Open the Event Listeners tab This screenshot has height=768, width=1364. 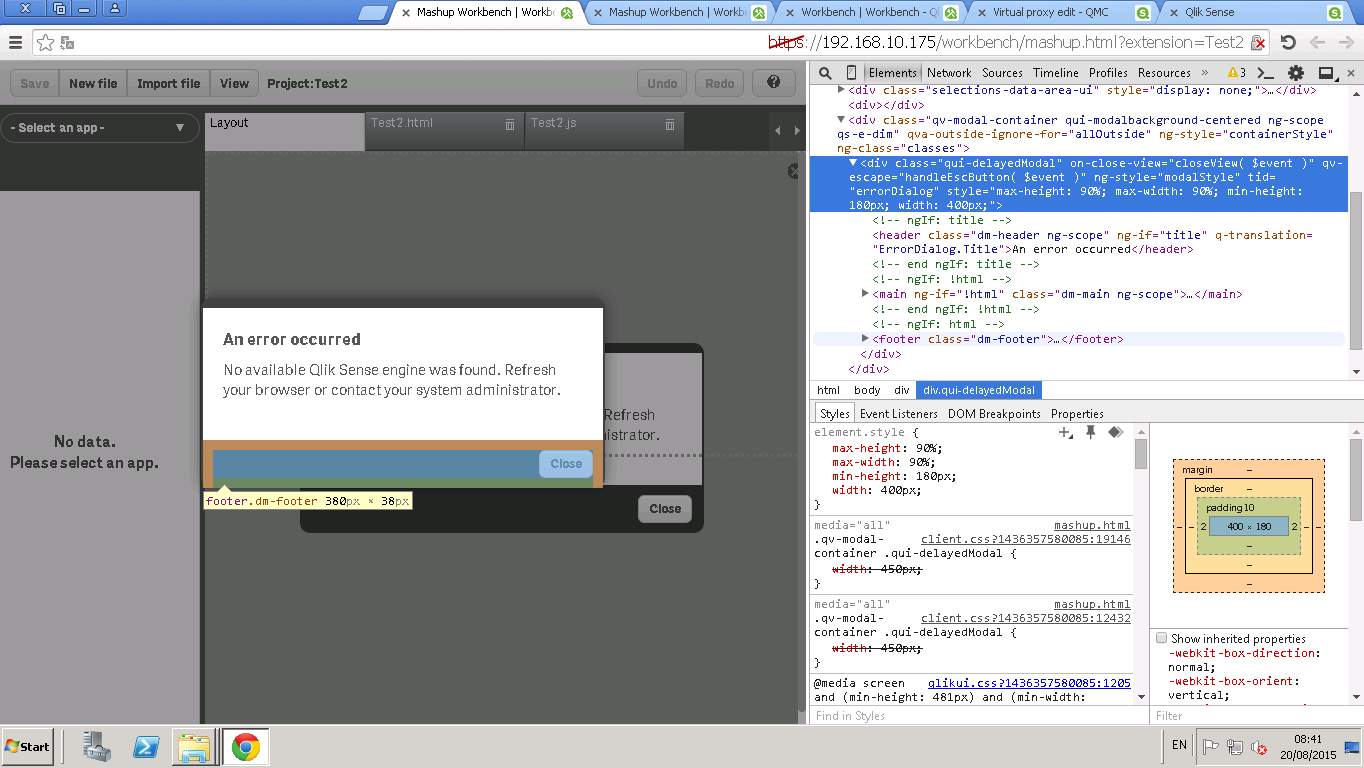[898, 413]
